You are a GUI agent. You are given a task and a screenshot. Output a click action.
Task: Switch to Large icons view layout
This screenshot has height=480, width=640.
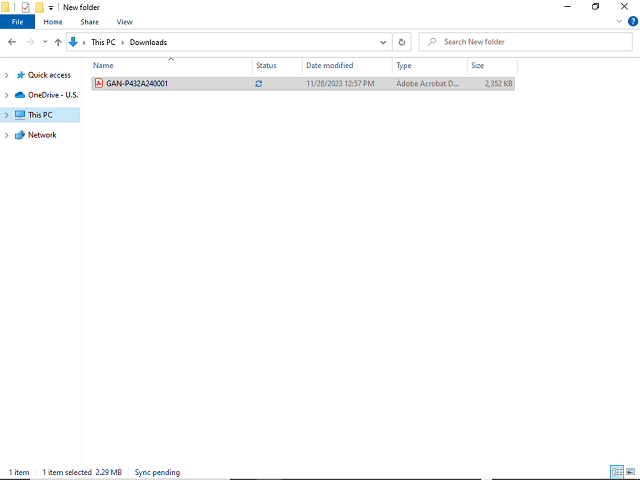coord(631,472)
